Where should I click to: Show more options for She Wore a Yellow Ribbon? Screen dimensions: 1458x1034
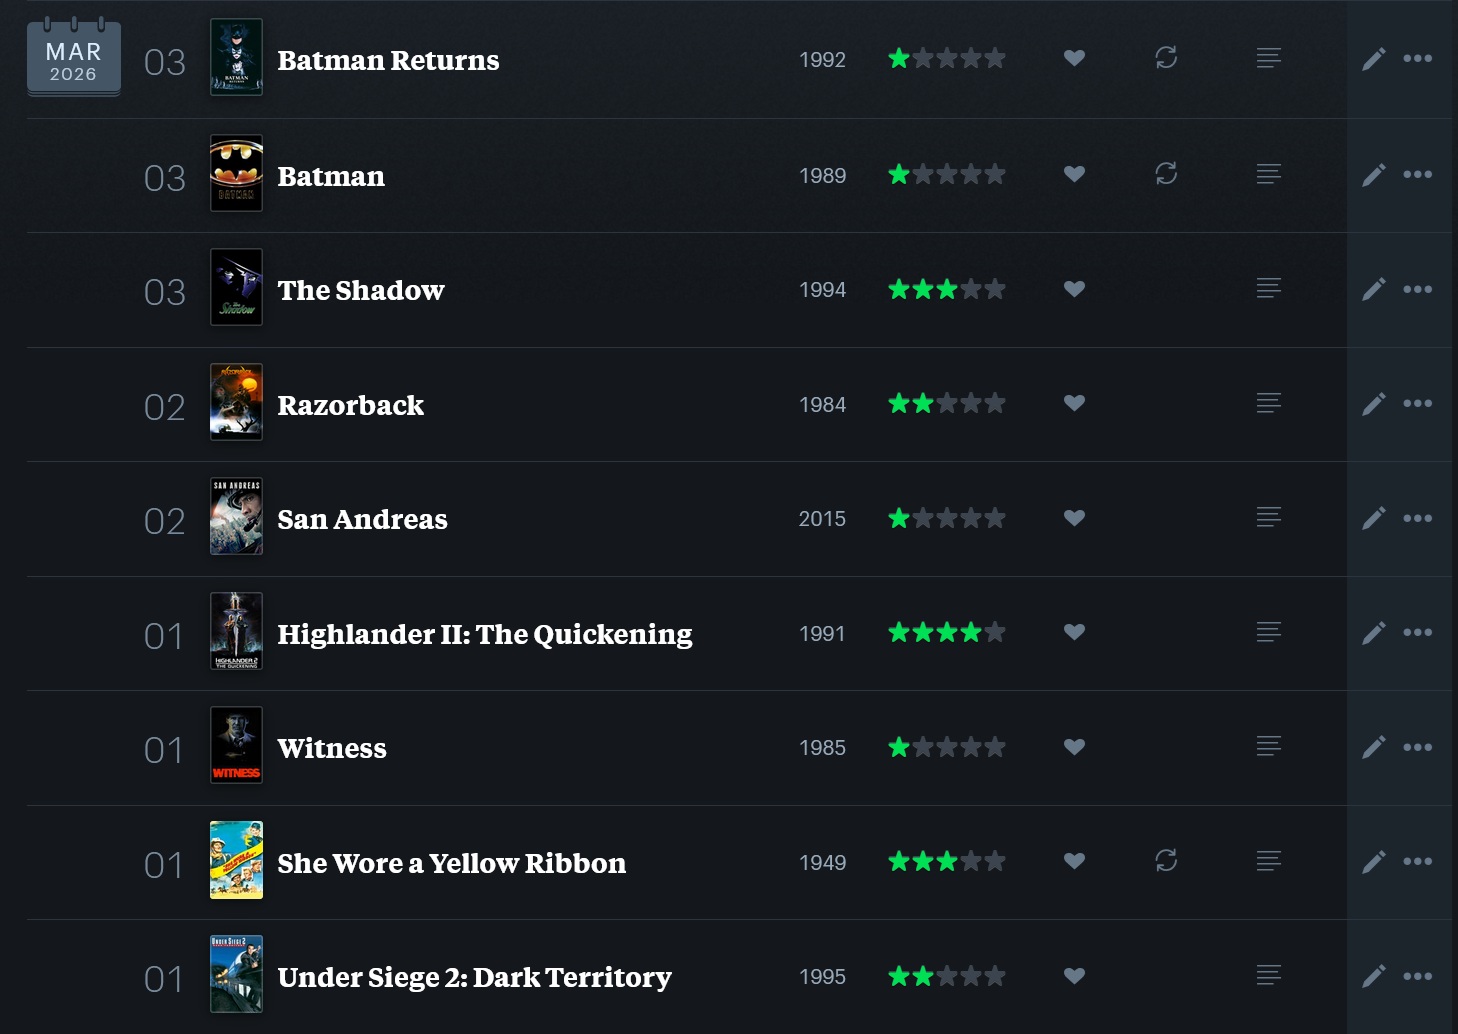pos(1418,862)
